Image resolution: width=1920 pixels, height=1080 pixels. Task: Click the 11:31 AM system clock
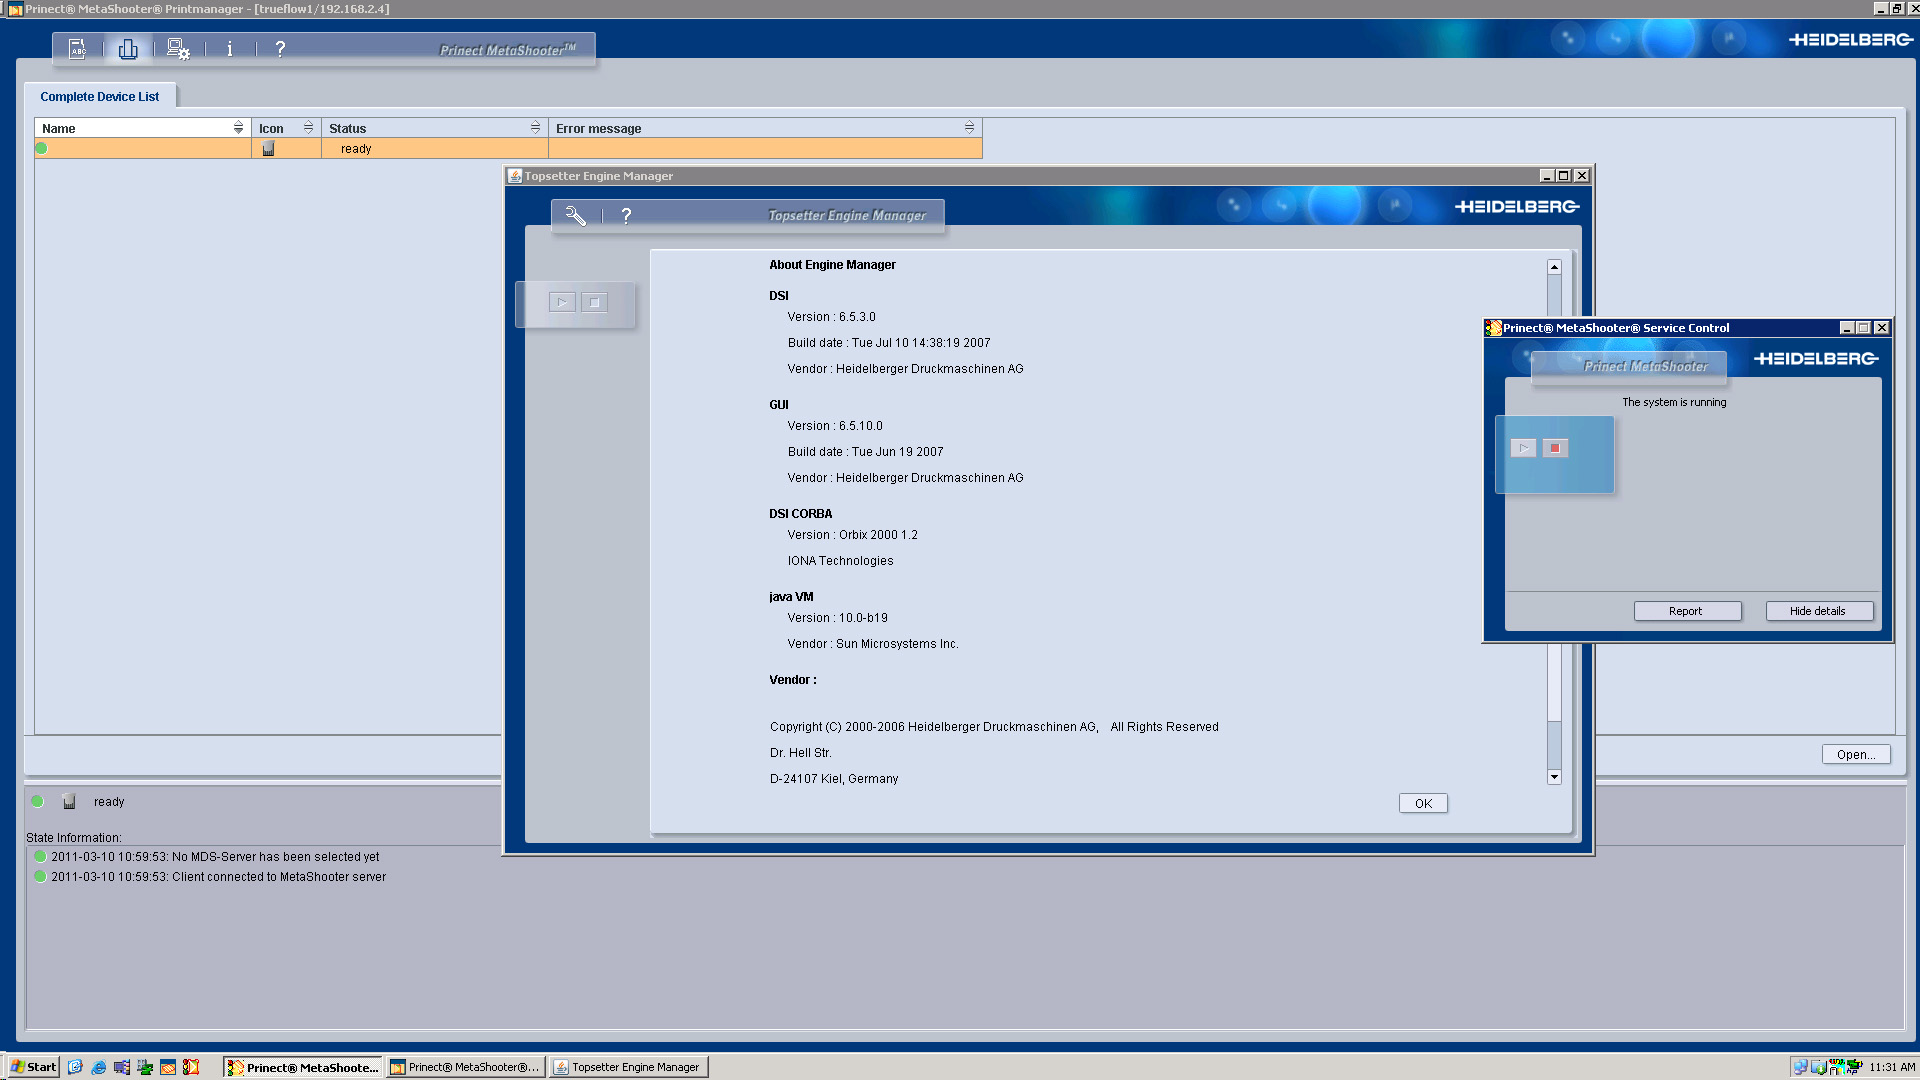click(1892, 1067)
